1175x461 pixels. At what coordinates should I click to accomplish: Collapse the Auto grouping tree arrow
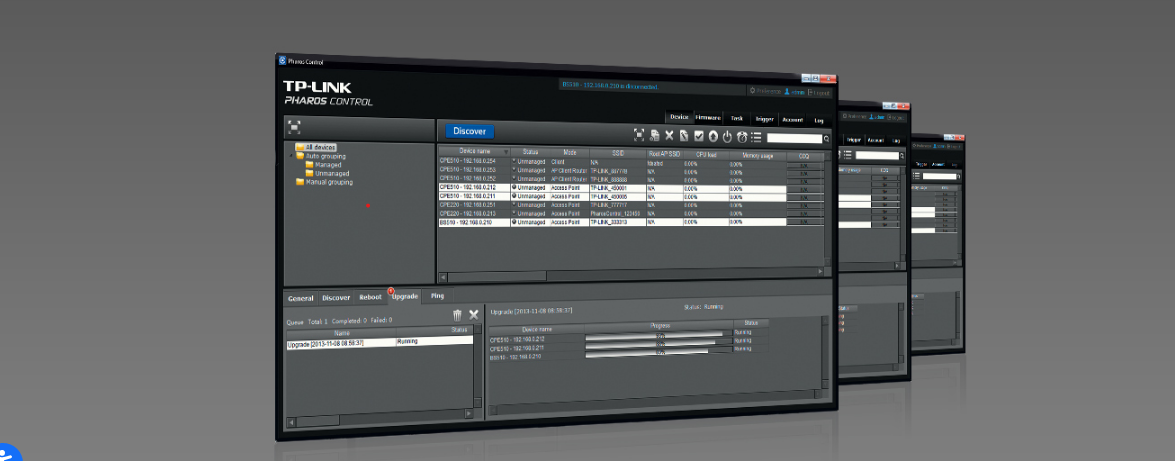pyautogui.click(x=291, y=156)
